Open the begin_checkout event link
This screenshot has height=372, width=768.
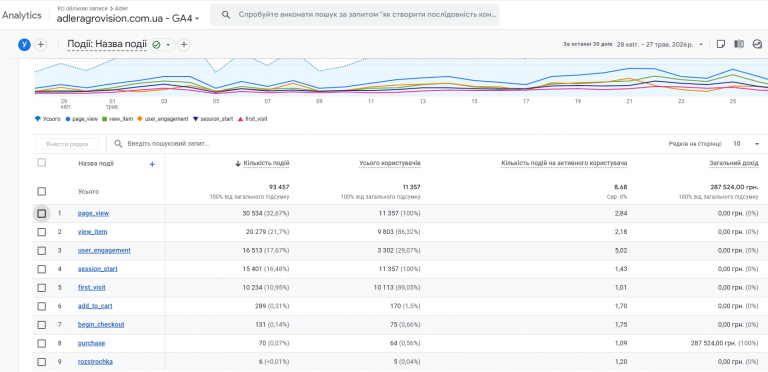pyautogui.click(x=101, y=325)
